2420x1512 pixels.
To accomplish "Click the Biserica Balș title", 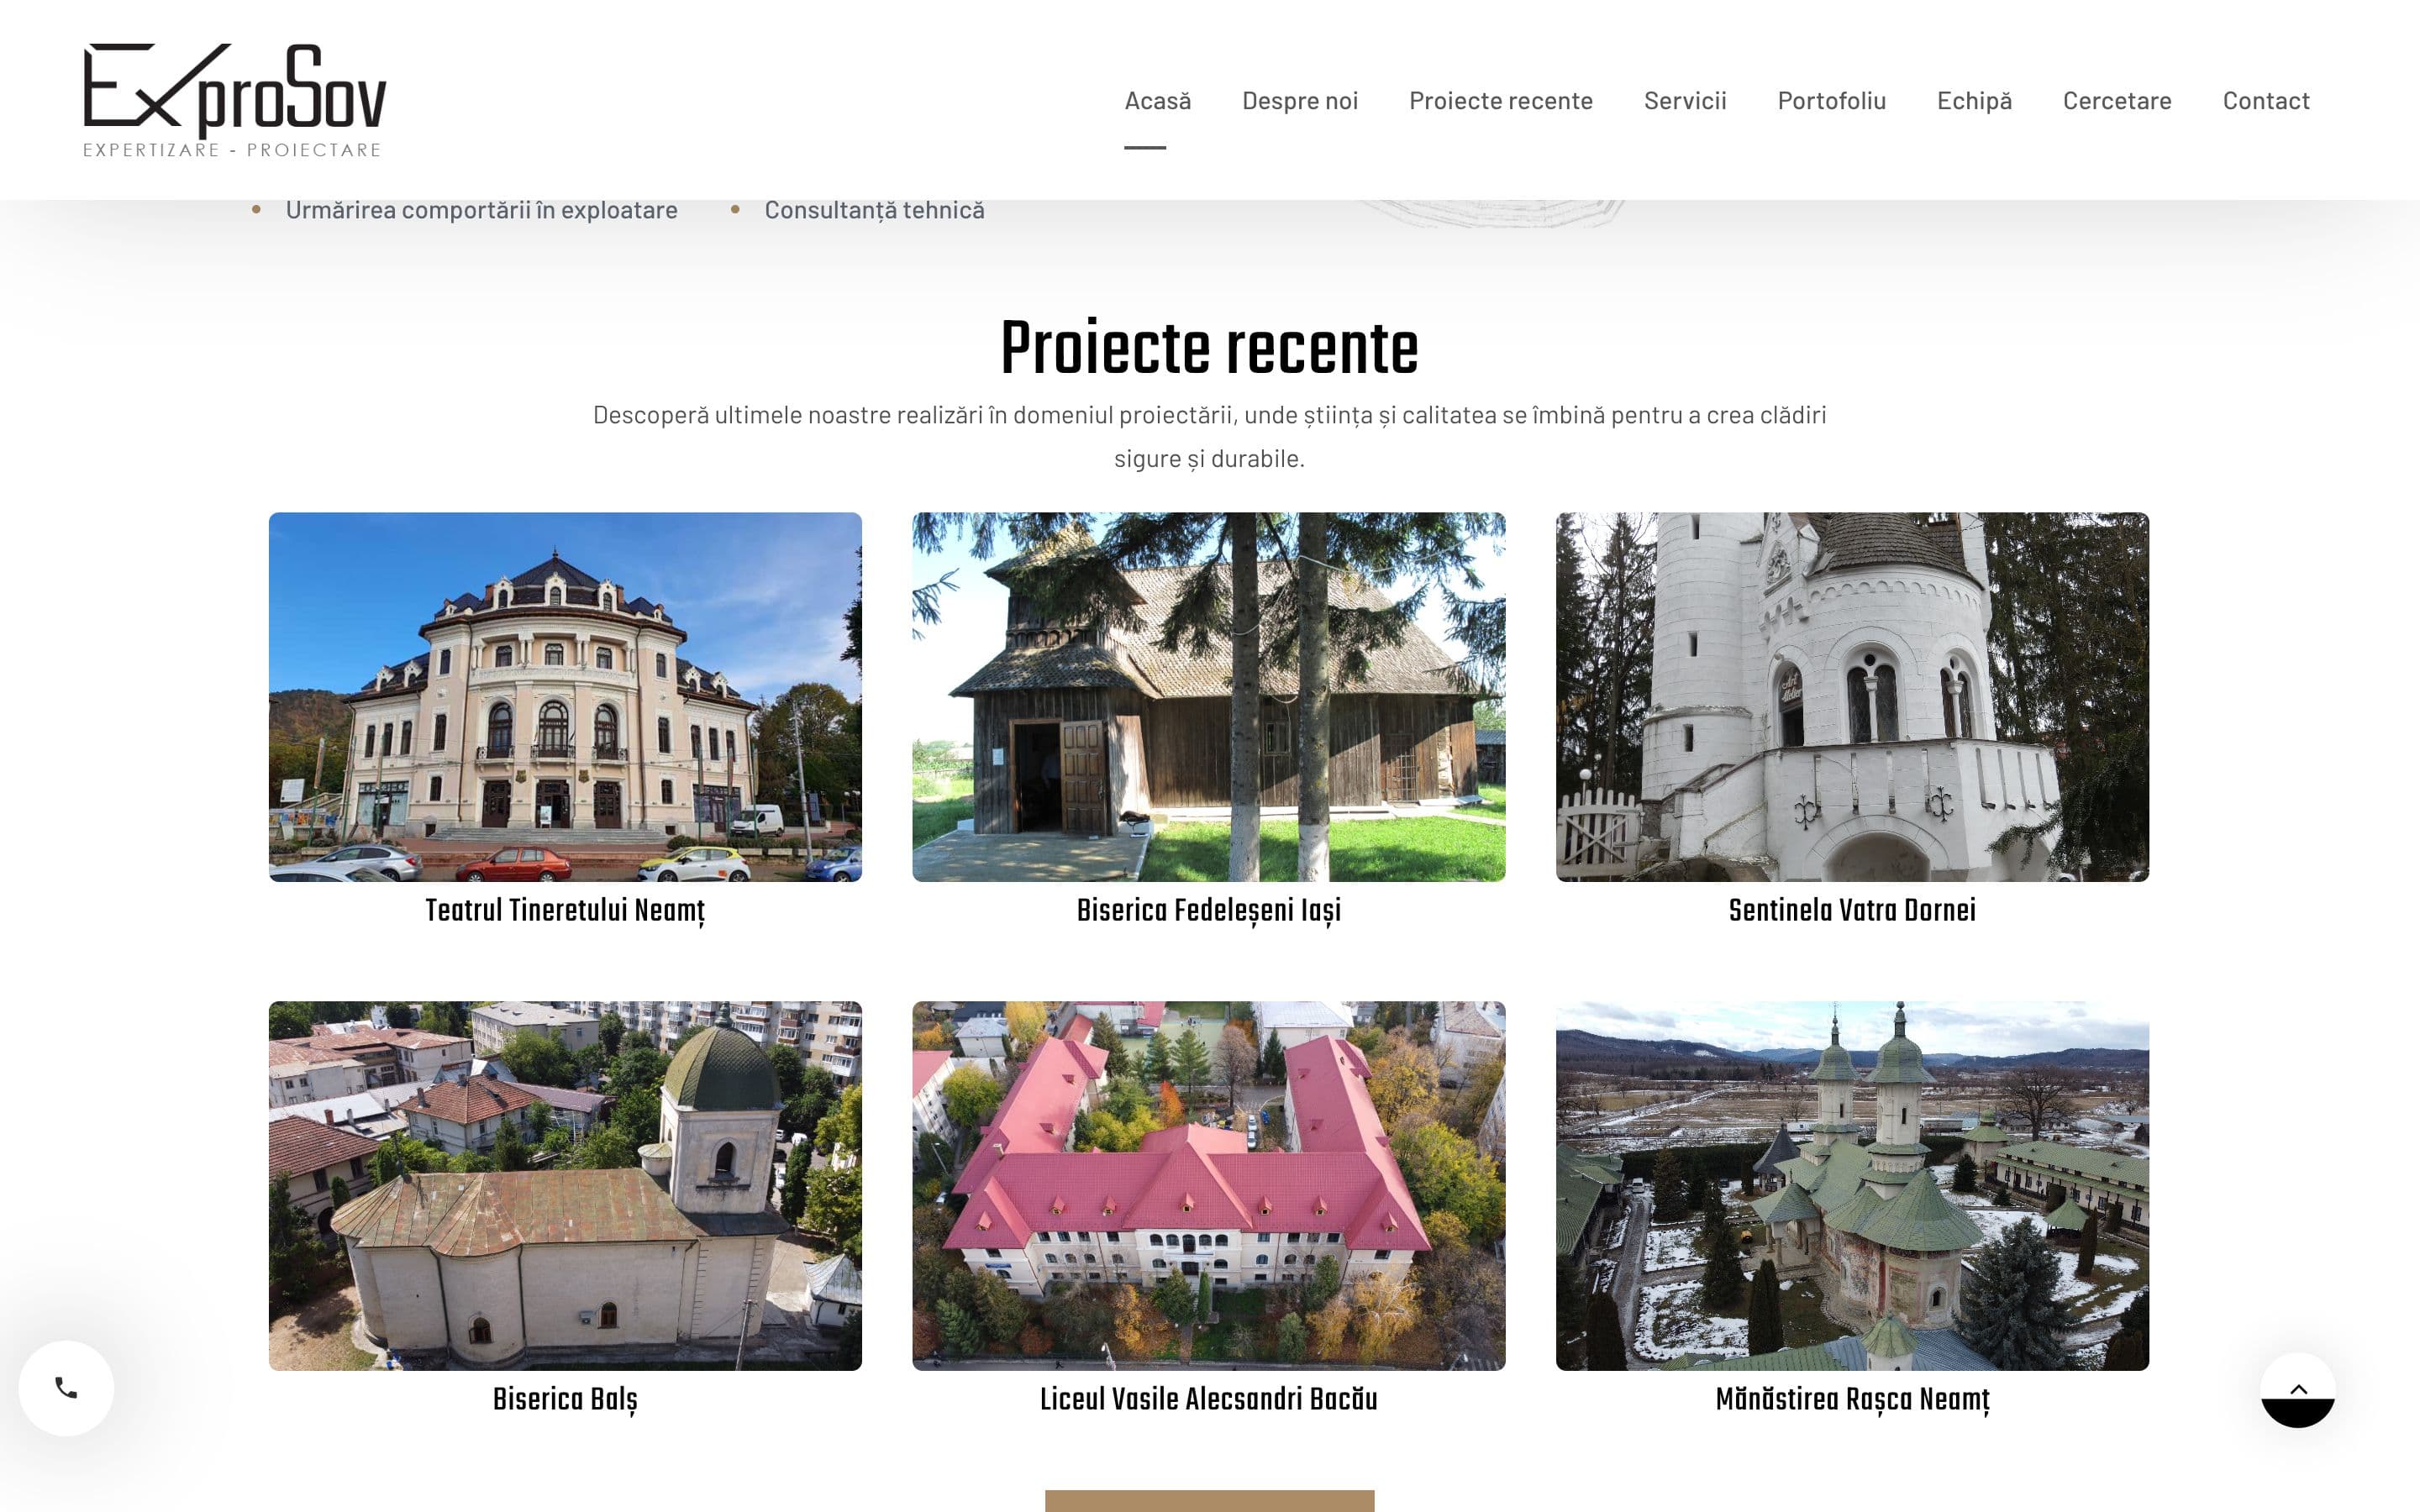I will pos(565,1400).
